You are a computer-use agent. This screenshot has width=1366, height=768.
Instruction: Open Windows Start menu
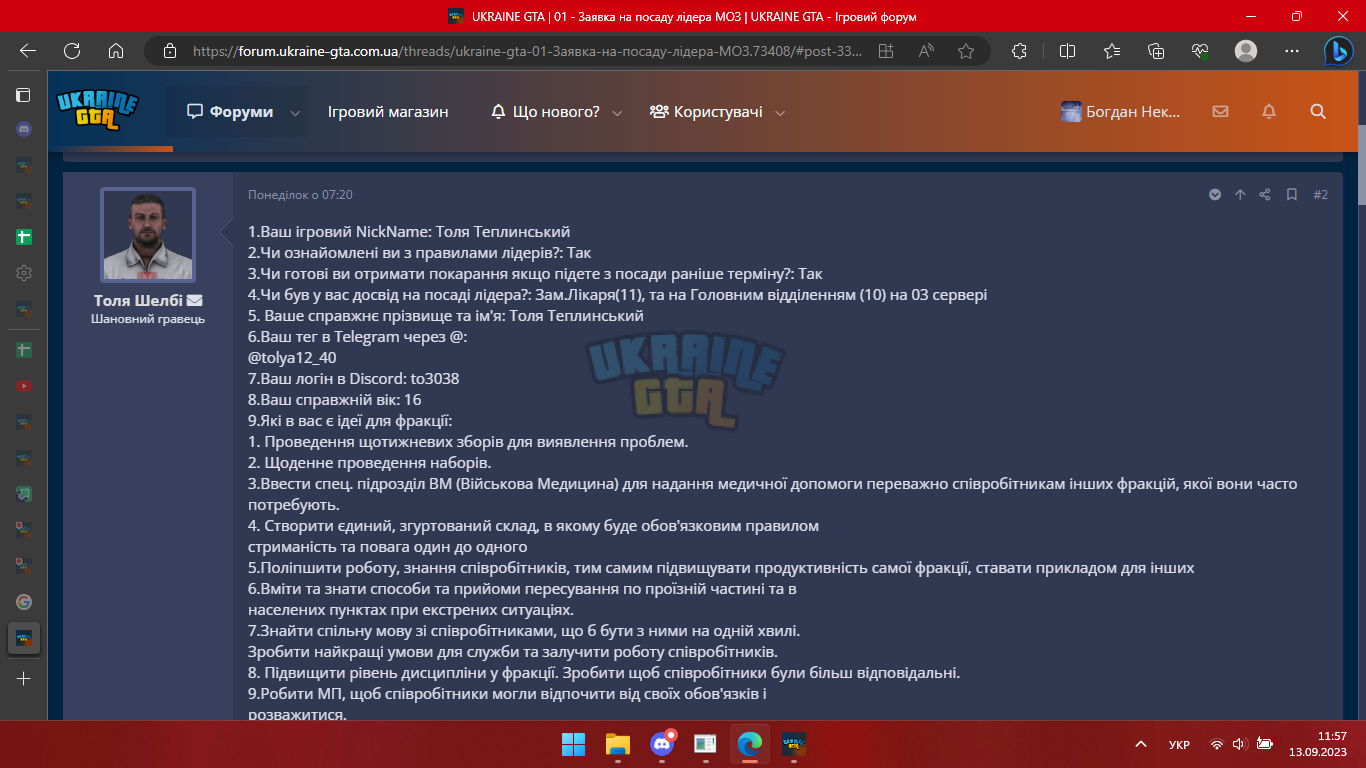coord(573,744)
